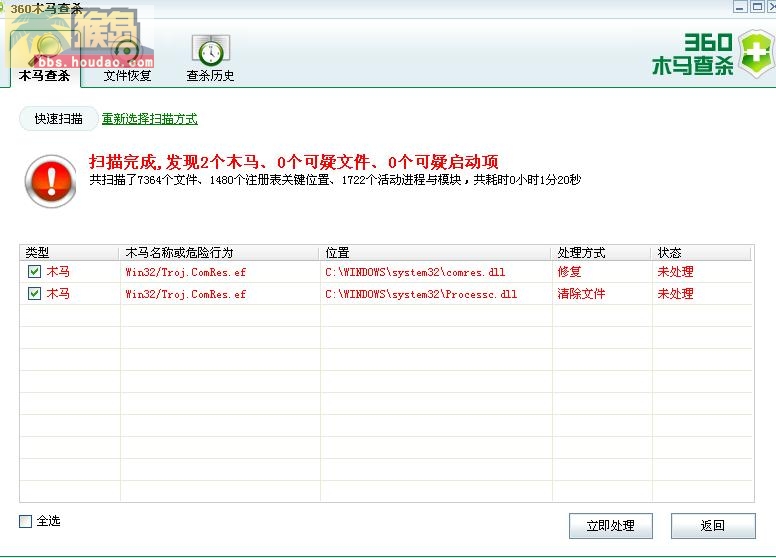Open the 查杀历史 clock icon
The width and height of the screenshot is (776, 558).
click(x=211, y=50)
